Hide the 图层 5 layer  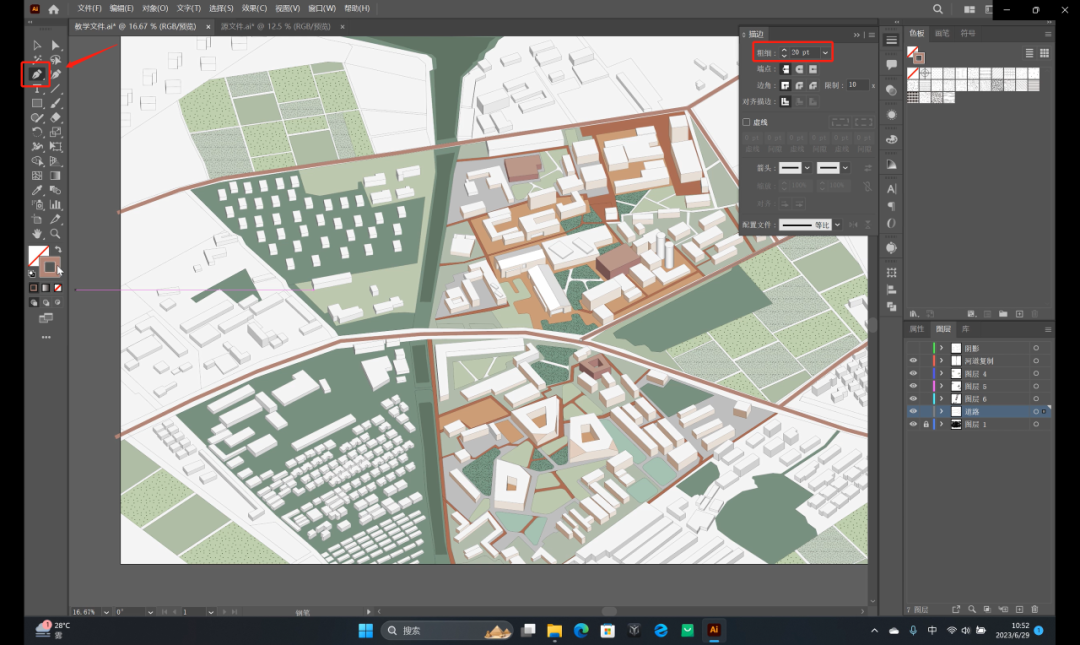(x=913, y=386)
